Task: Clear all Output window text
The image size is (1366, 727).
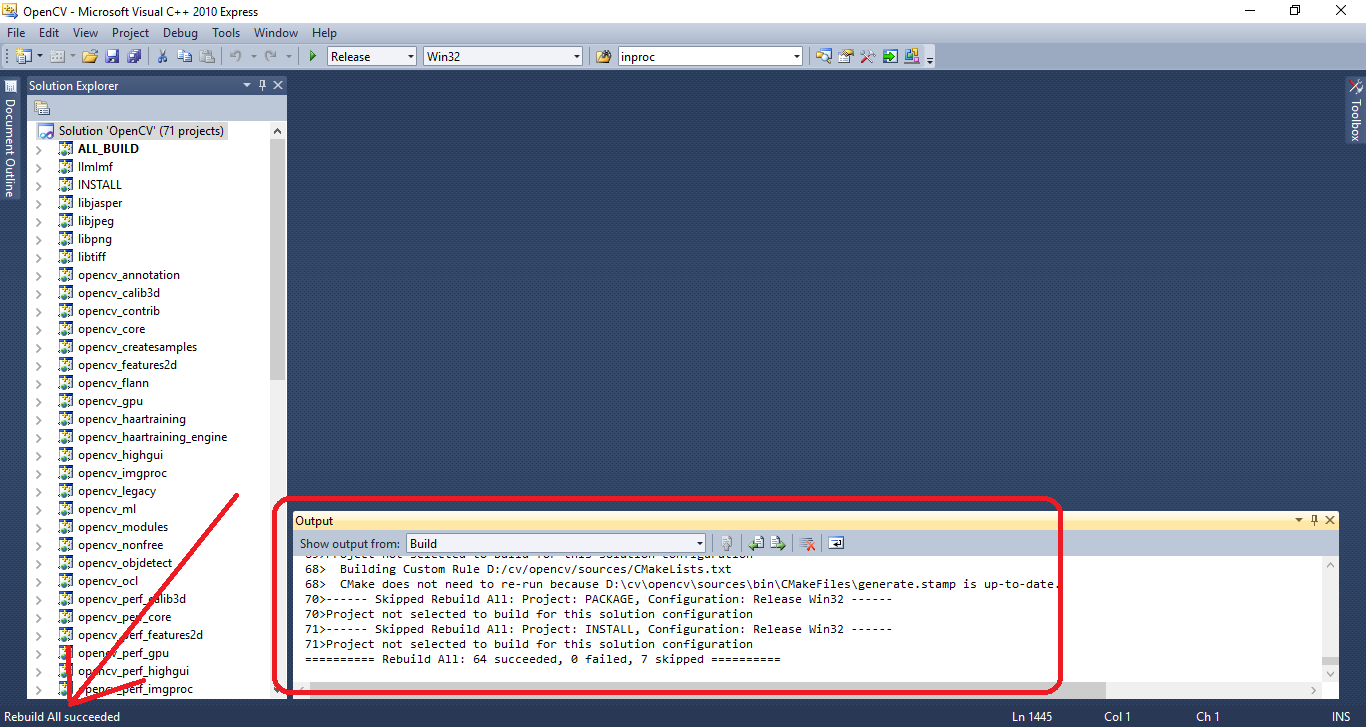Action: (x=807, y=543)
